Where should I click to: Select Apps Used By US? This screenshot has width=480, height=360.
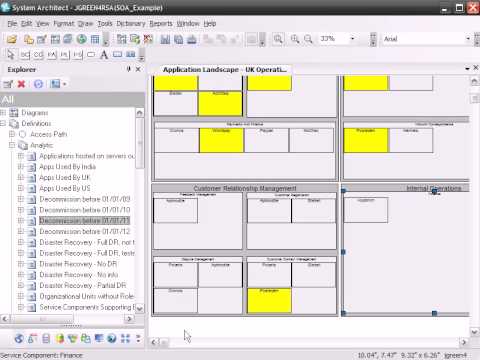point(65,188)
